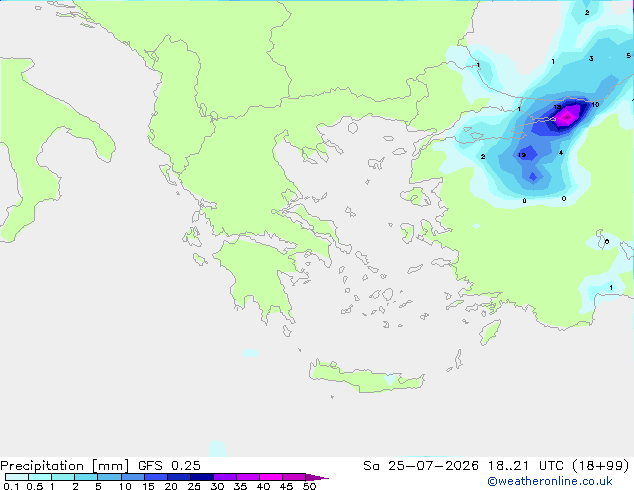
Task: Select the 5–10 mm legend color swatch
Action: click(109, 477)
